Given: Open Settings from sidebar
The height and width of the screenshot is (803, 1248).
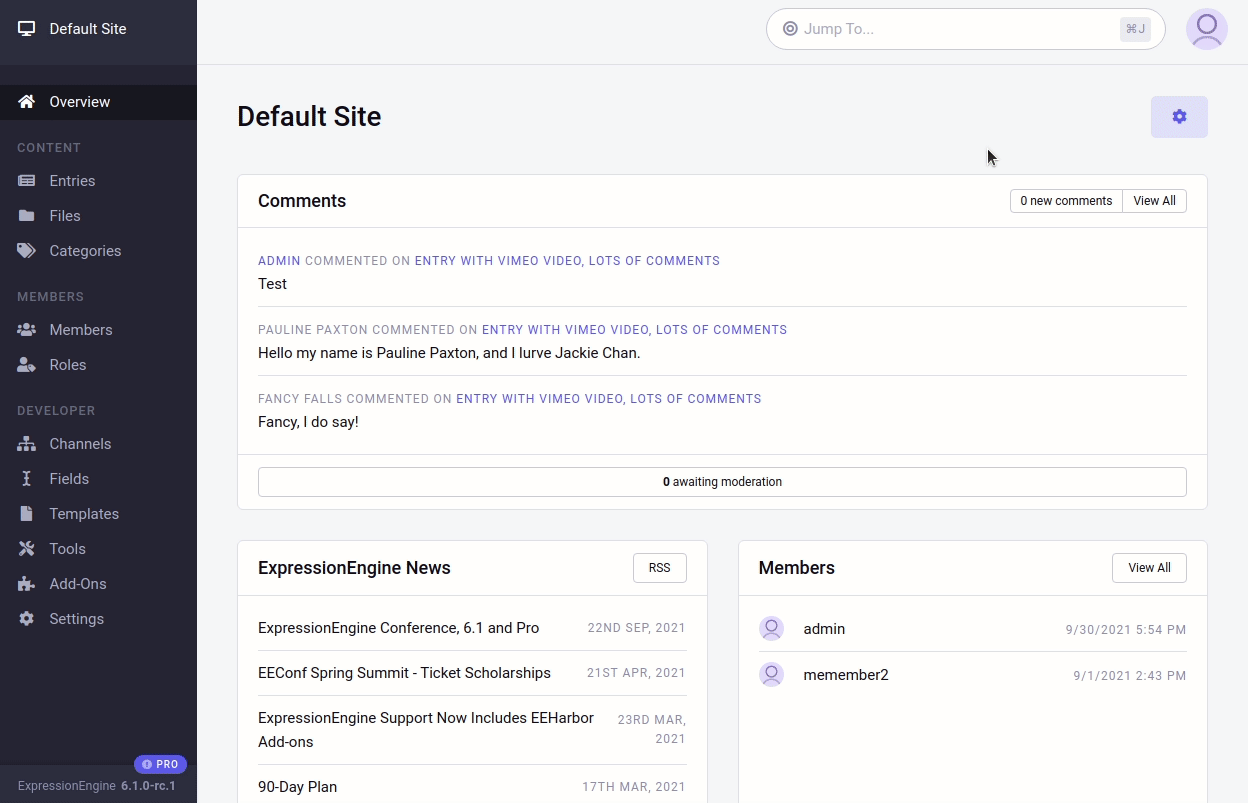Looking at the screenshot, I should [98, 619].
